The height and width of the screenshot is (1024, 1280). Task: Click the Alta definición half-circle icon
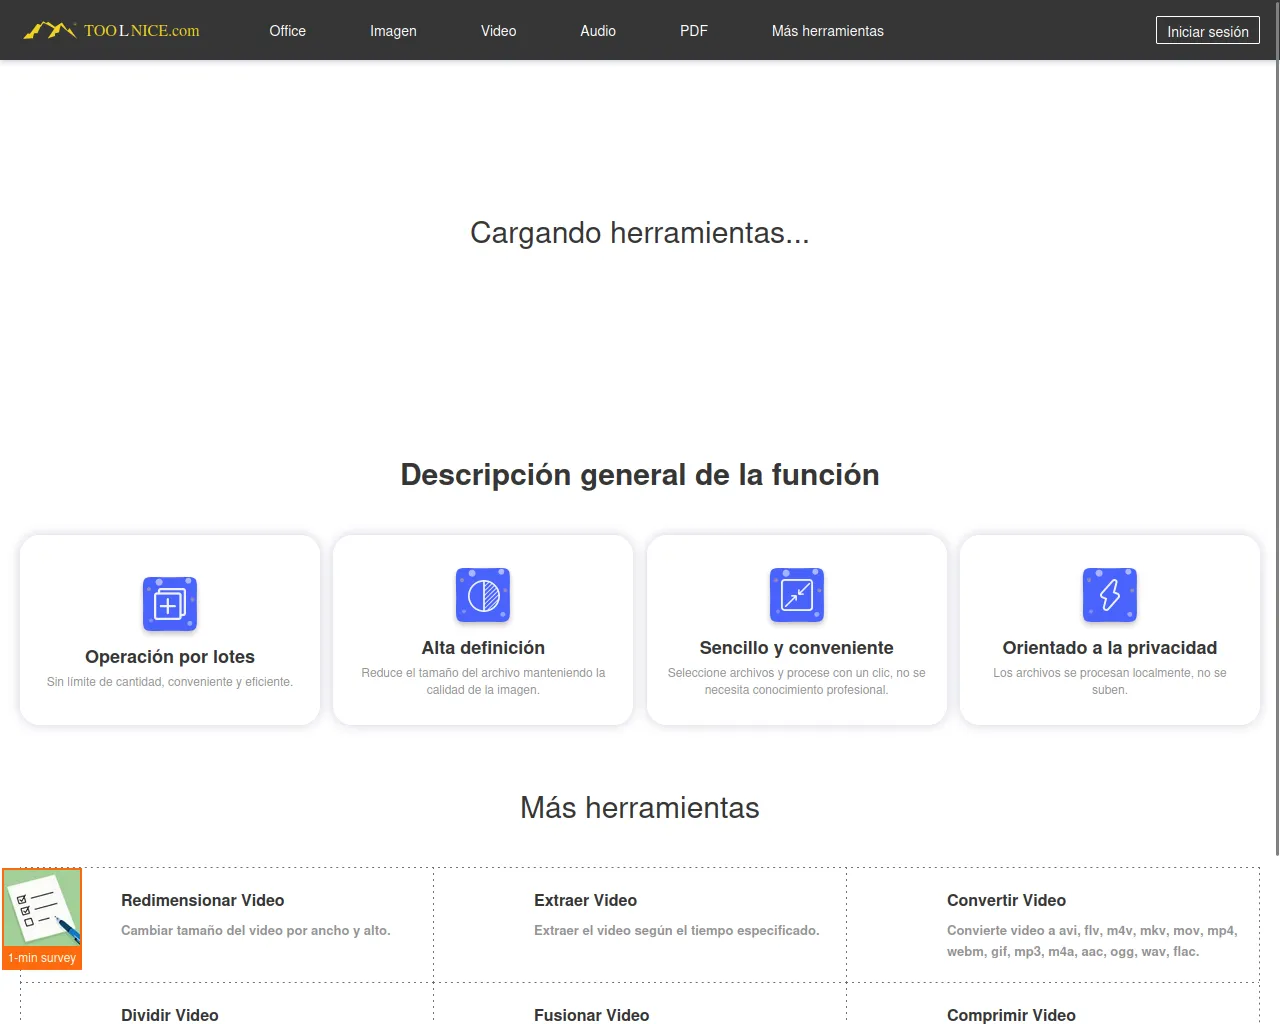coord(483,595)
